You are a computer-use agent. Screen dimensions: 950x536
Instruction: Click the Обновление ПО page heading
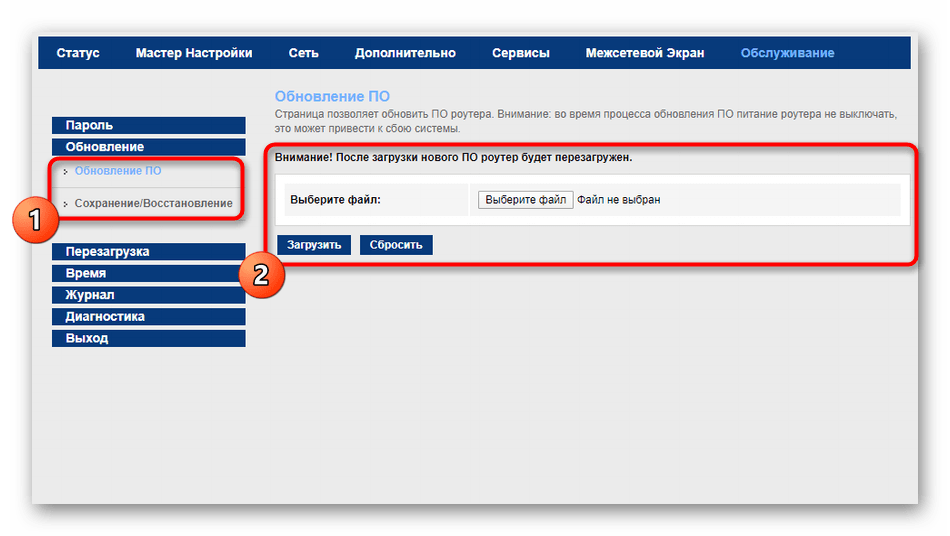(332, 96)
